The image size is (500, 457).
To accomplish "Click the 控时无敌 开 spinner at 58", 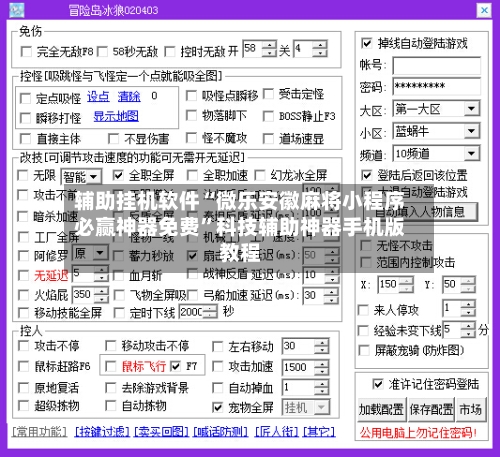I will pos(259,49).
